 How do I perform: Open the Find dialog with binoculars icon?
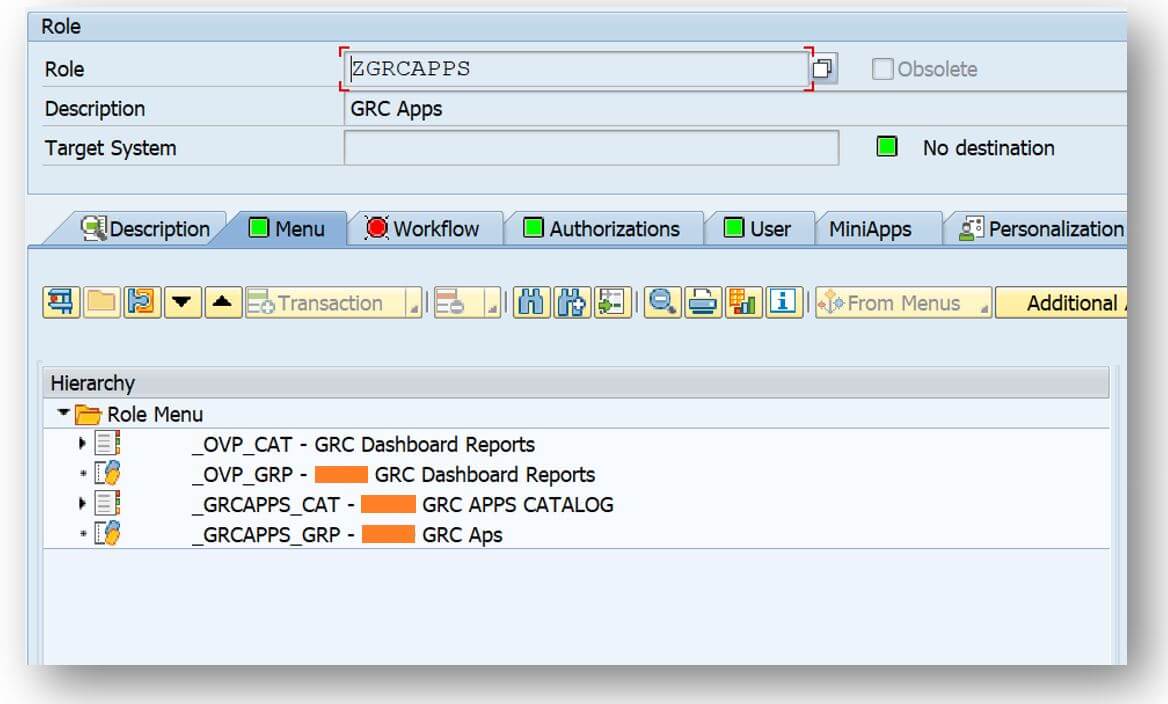pos(533,302)
